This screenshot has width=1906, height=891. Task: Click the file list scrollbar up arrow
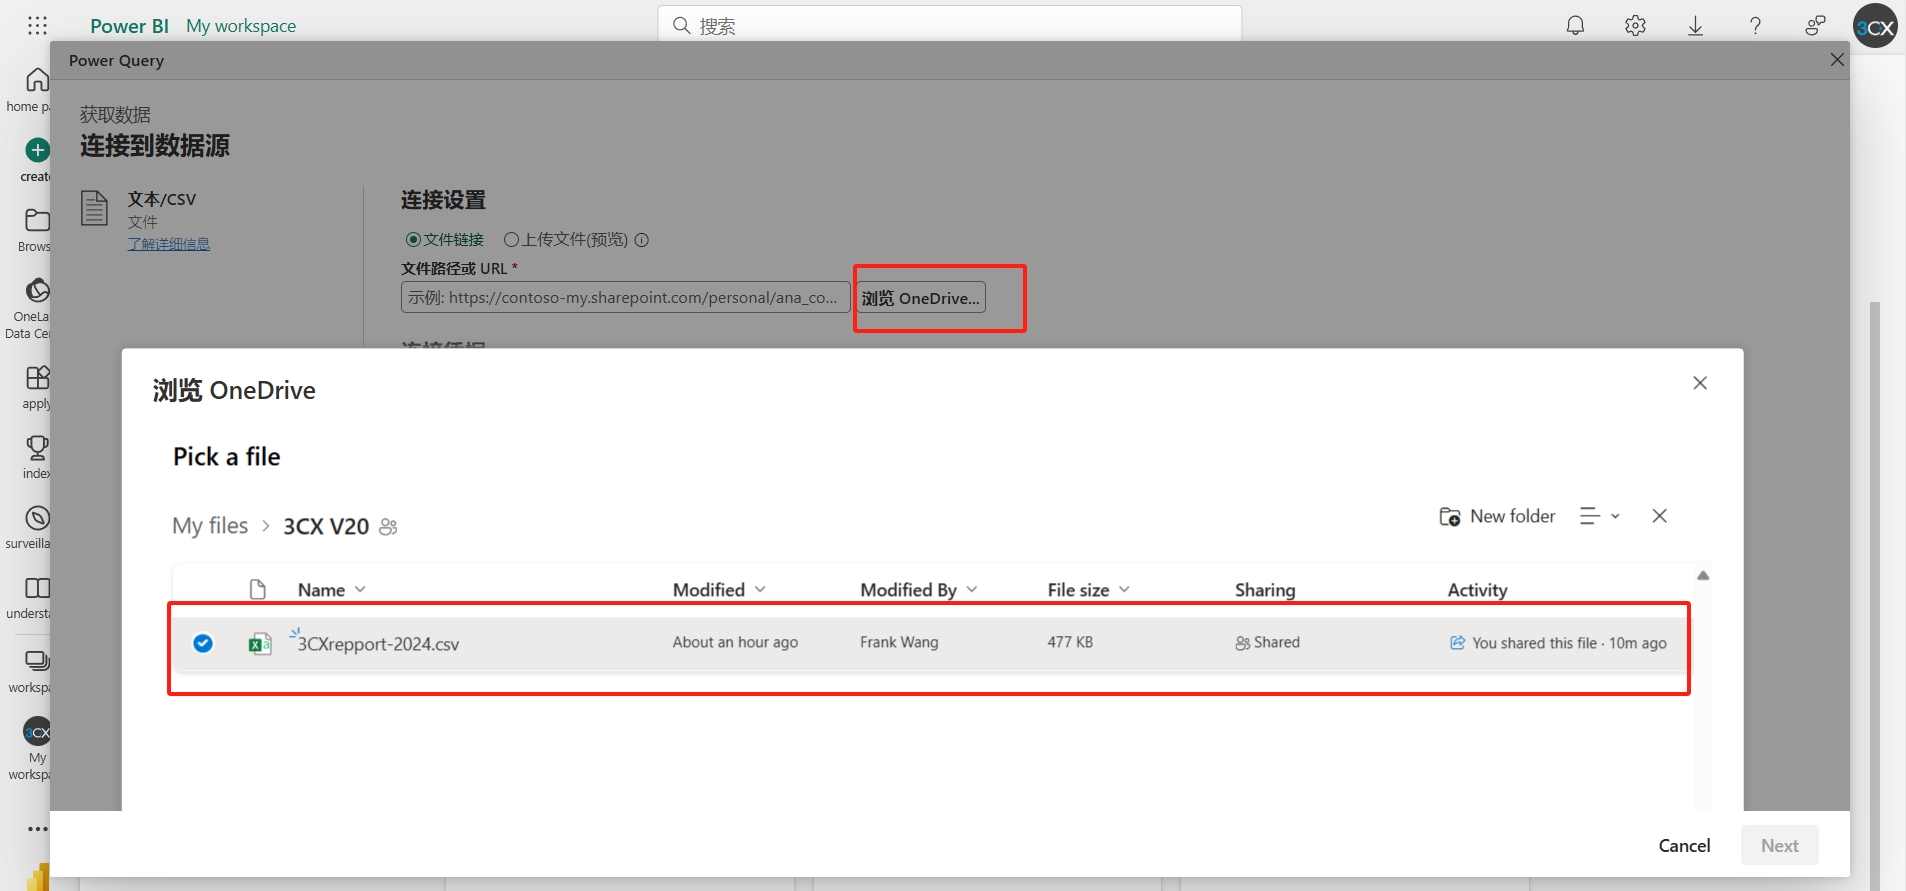point(1703,576)
